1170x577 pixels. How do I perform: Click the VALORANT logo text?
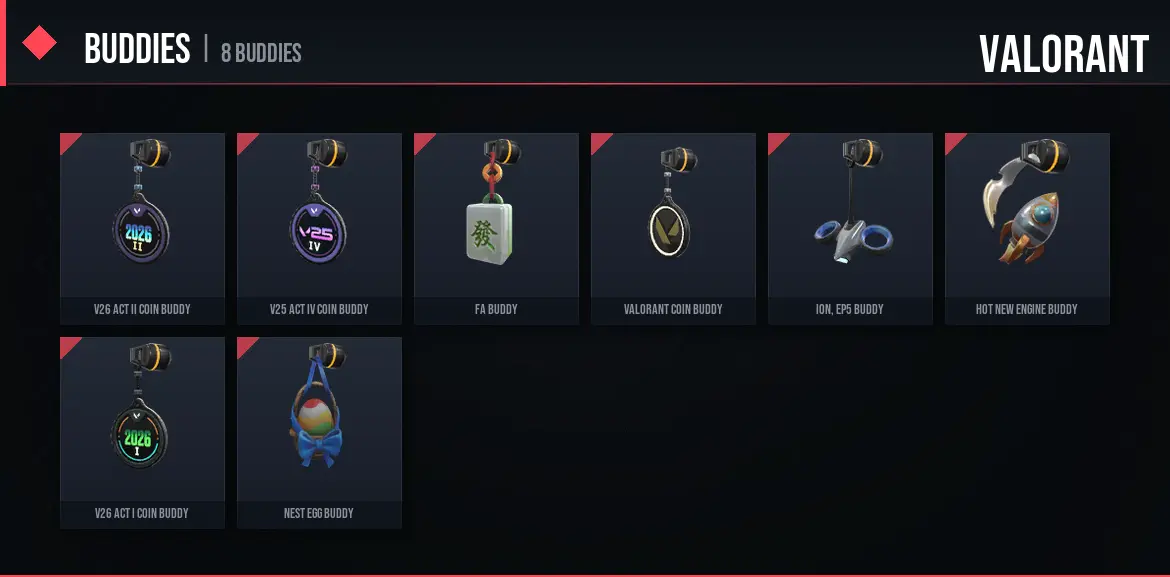click(1064, 54)
